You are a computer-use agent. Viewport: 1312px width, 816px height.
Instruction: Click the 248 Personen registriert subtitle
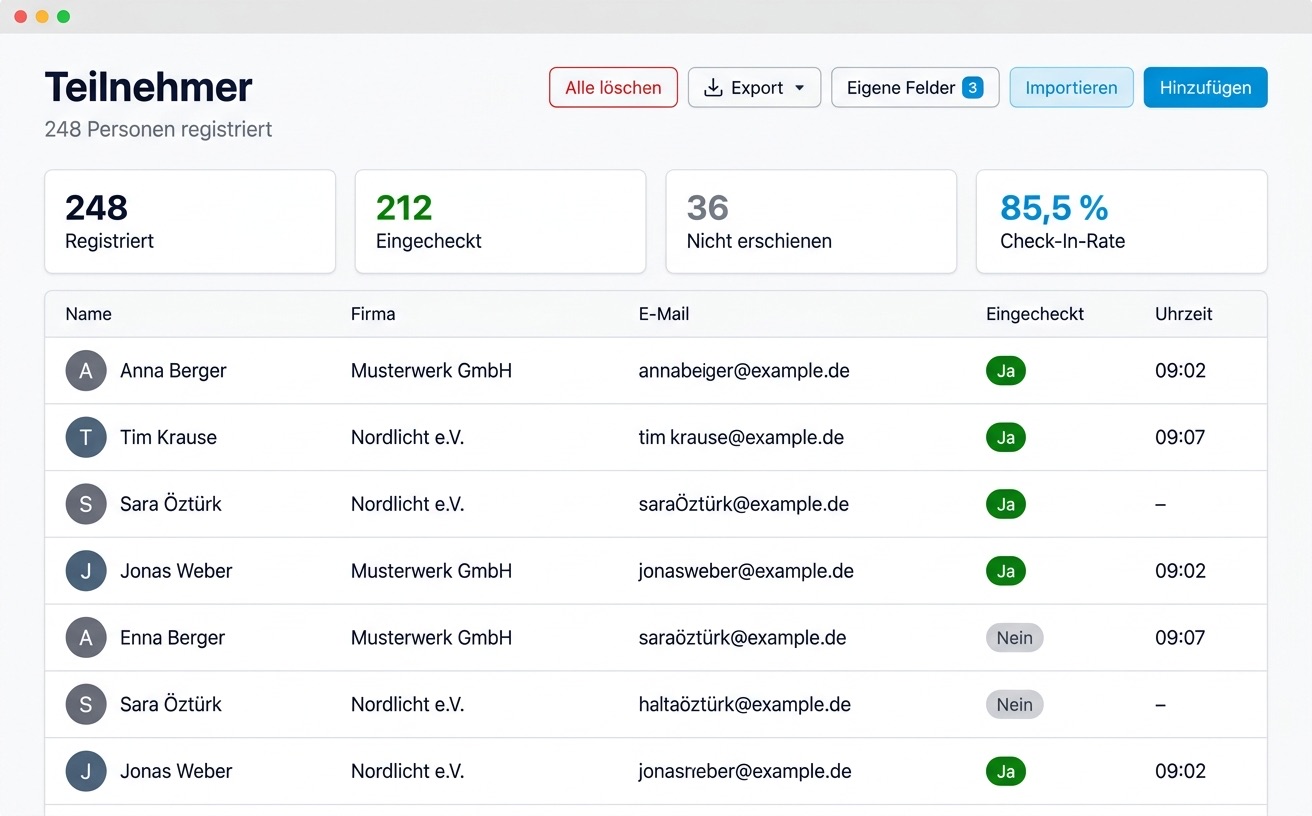158,129
